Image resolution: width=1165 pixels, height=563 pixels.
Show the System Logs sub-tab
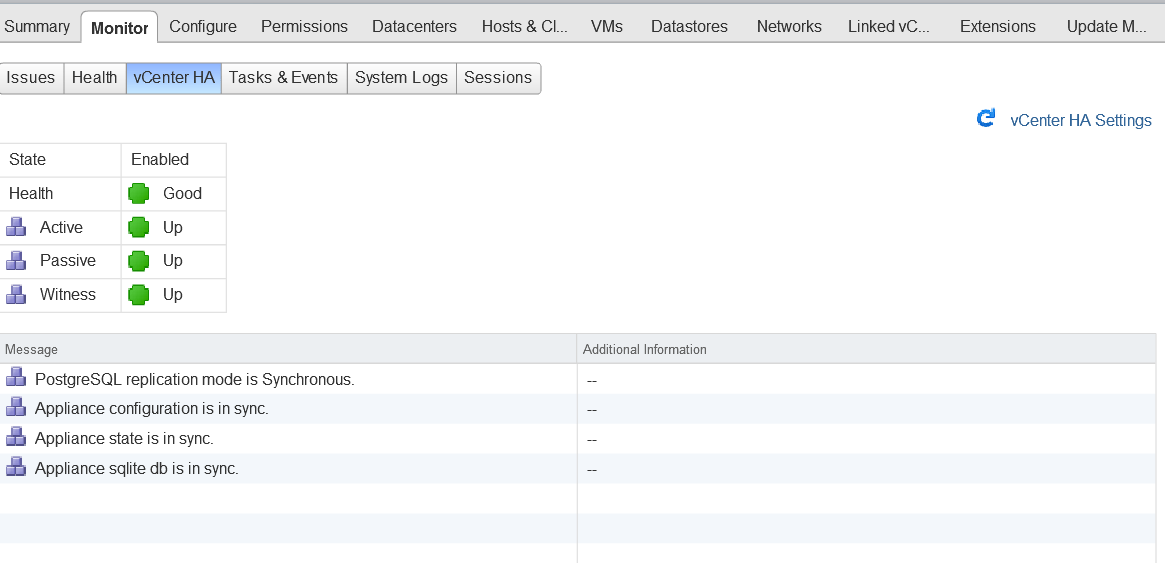pos(401,78)
